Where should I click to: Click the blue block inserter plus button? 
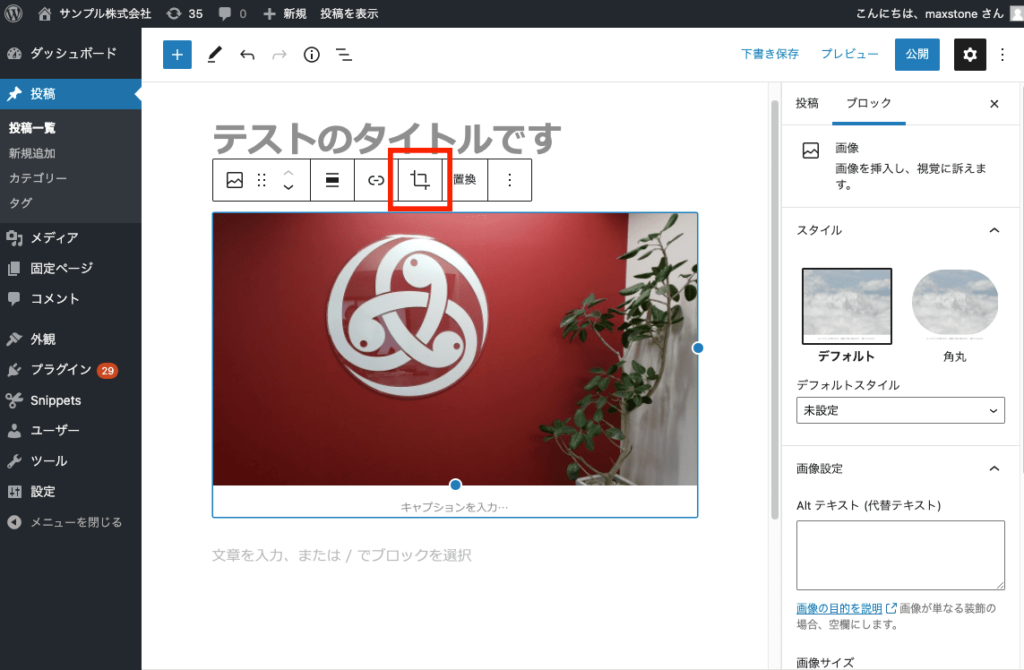pyautogui.click(x=177, y=55)
